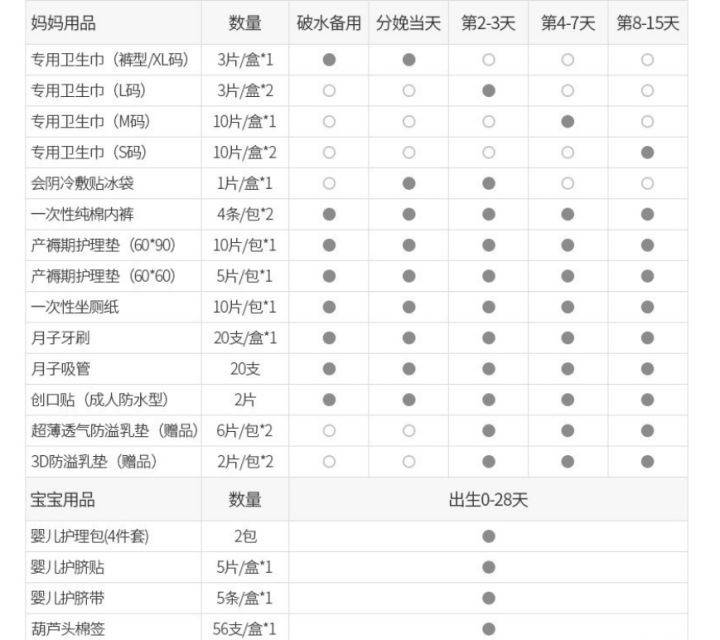This screenshot has width=720, height=640.
Task: Click empty circle for 会阴冷敷贴冰袋 under 第4-7天
Action: [x=568, y=183]
